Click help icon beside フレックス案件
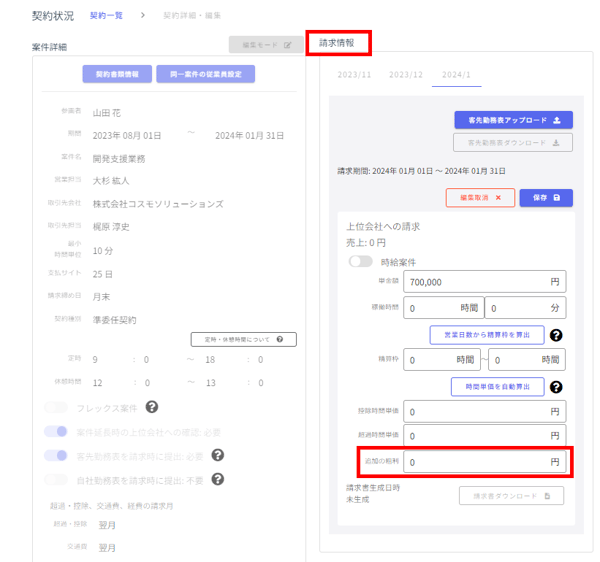Image resolution: width=600 pixels, height=562 pixels. click(x=152, y=406)
